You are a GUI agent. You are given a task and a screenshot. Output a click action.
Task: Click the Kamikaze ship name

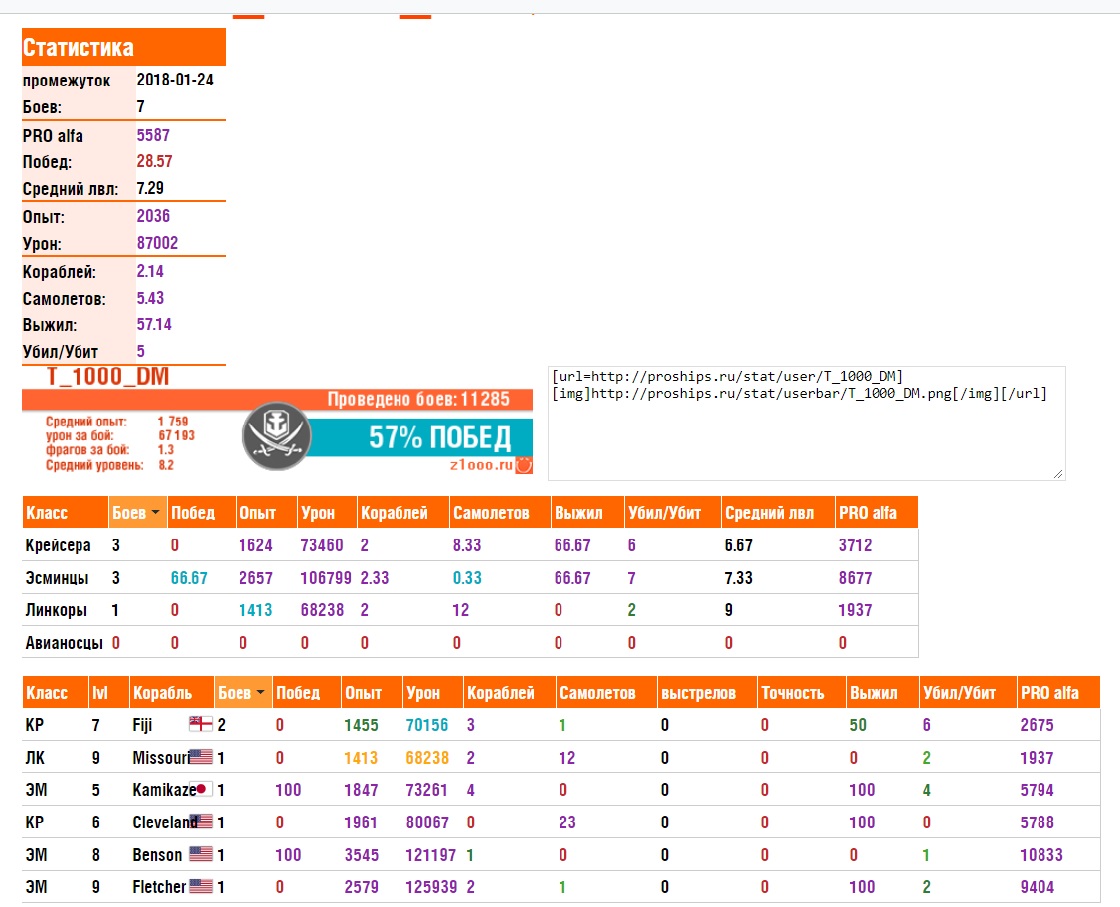click(x=164, y=790)
